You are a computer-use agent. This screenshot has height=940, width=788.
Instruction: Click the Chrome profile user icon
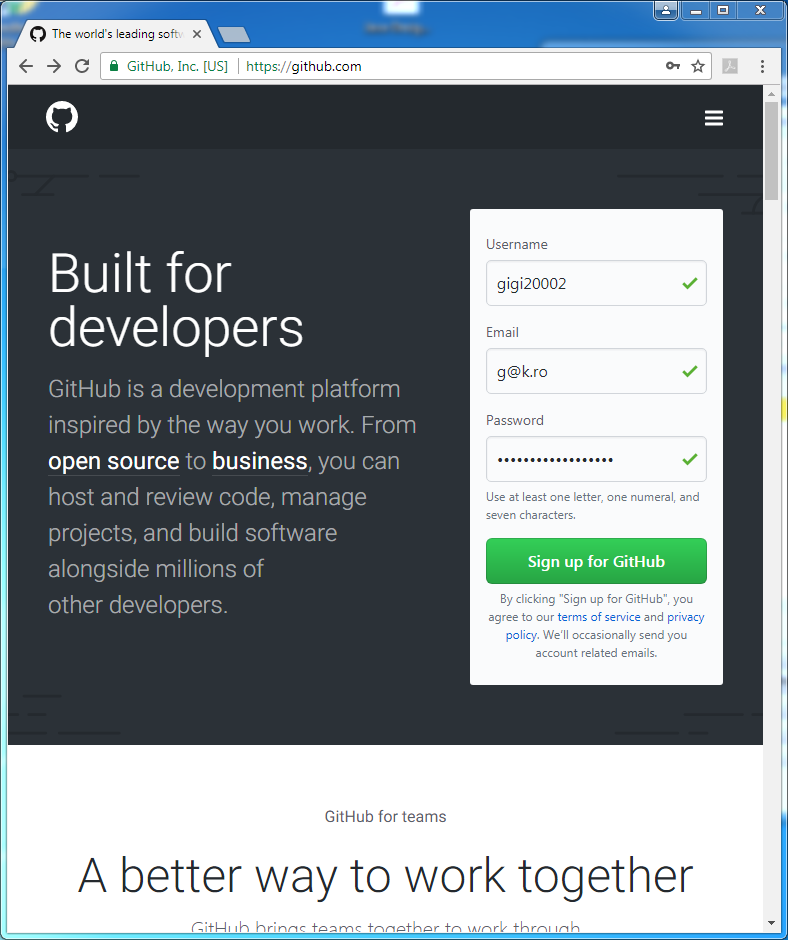click(666, 10)
